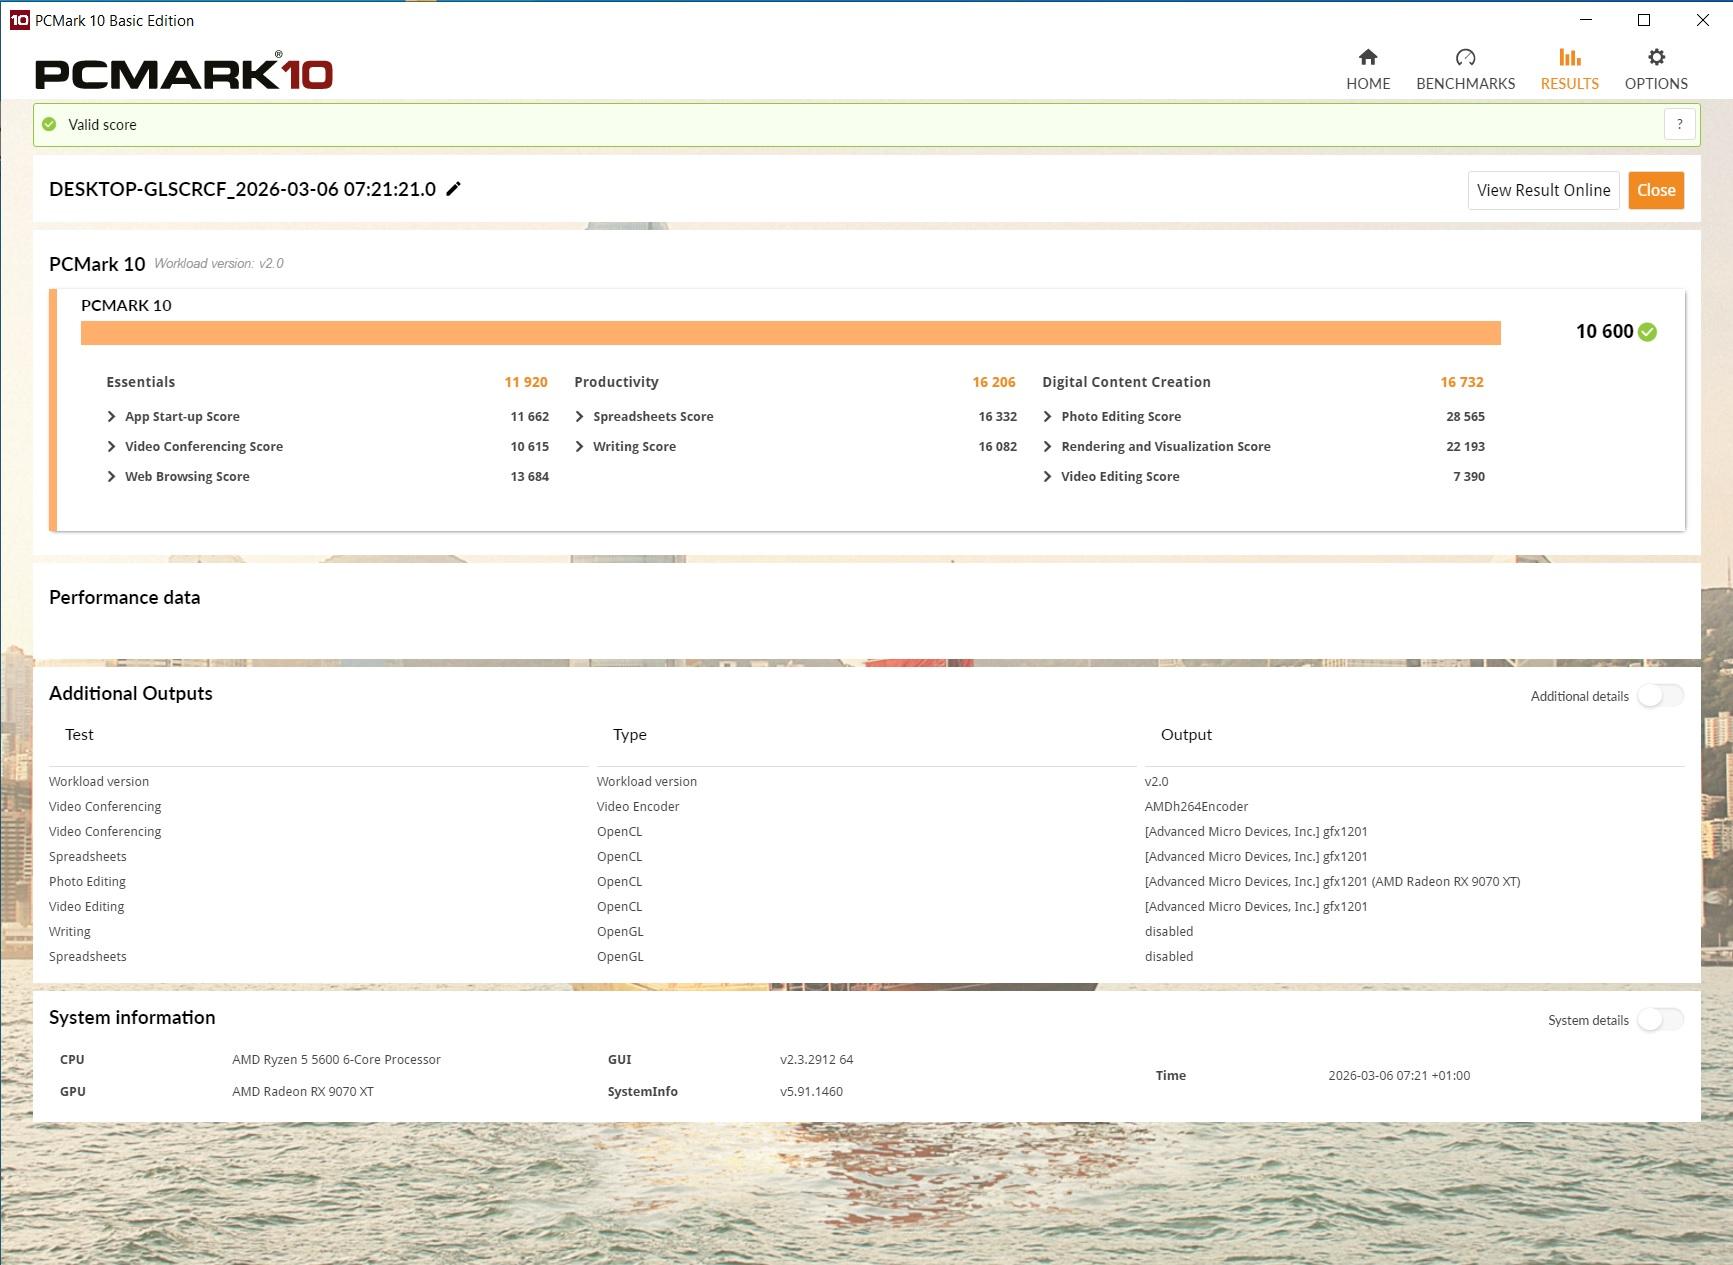Click the overall score 10 600
The image size is (1733, 1265).
coord(1604,331)
